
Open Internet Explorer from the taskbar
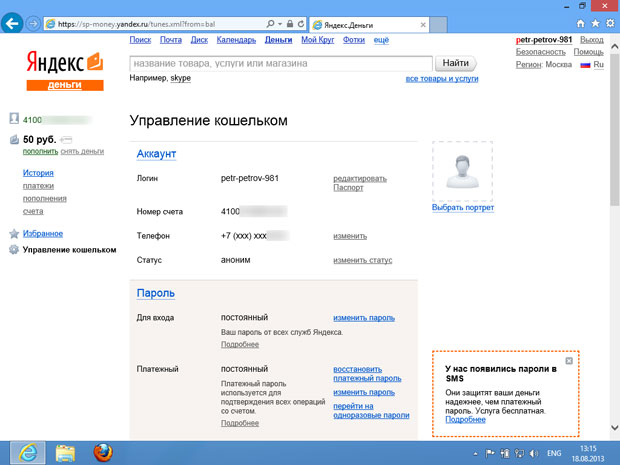28,453
